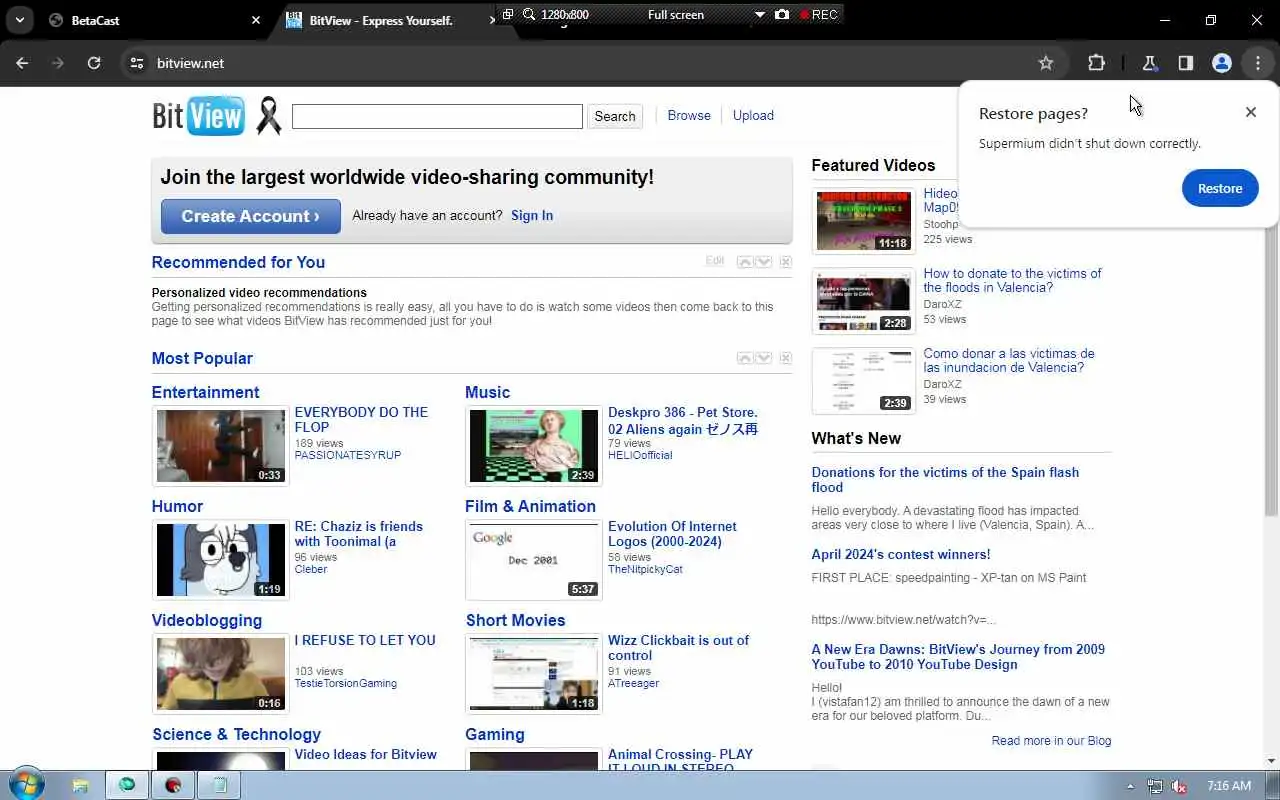Open Deskpro 386 Pet Store video thumbnail
This screenshot has height=800, width=1280.
[534, 446]
